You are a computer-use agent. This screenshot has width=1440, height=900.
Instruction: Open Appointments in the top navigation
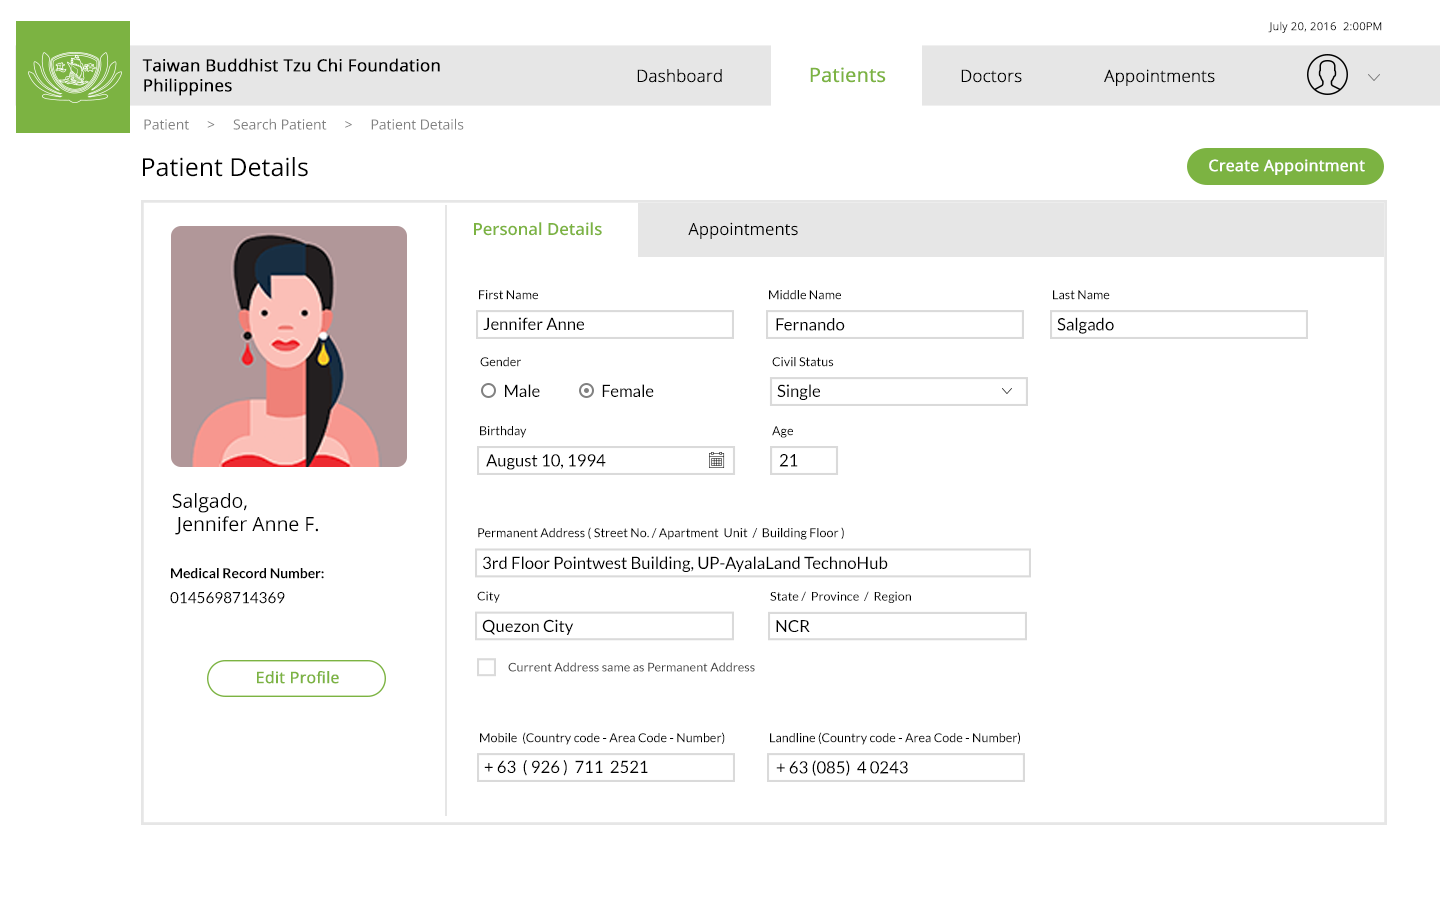(1159, 76)
